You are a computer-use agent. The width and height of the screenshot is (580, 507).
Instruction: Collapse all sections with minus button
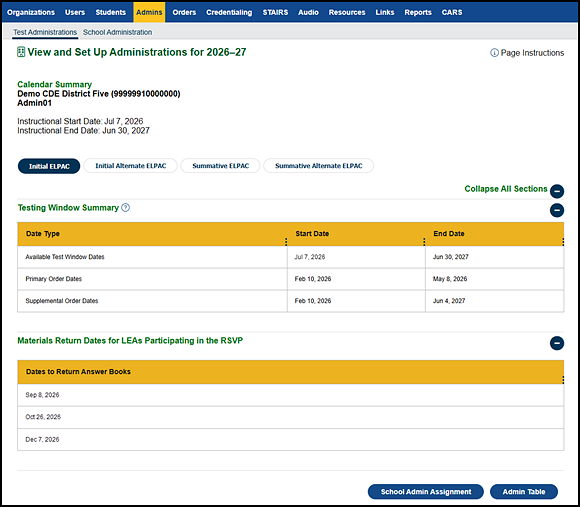pos(557,191)
